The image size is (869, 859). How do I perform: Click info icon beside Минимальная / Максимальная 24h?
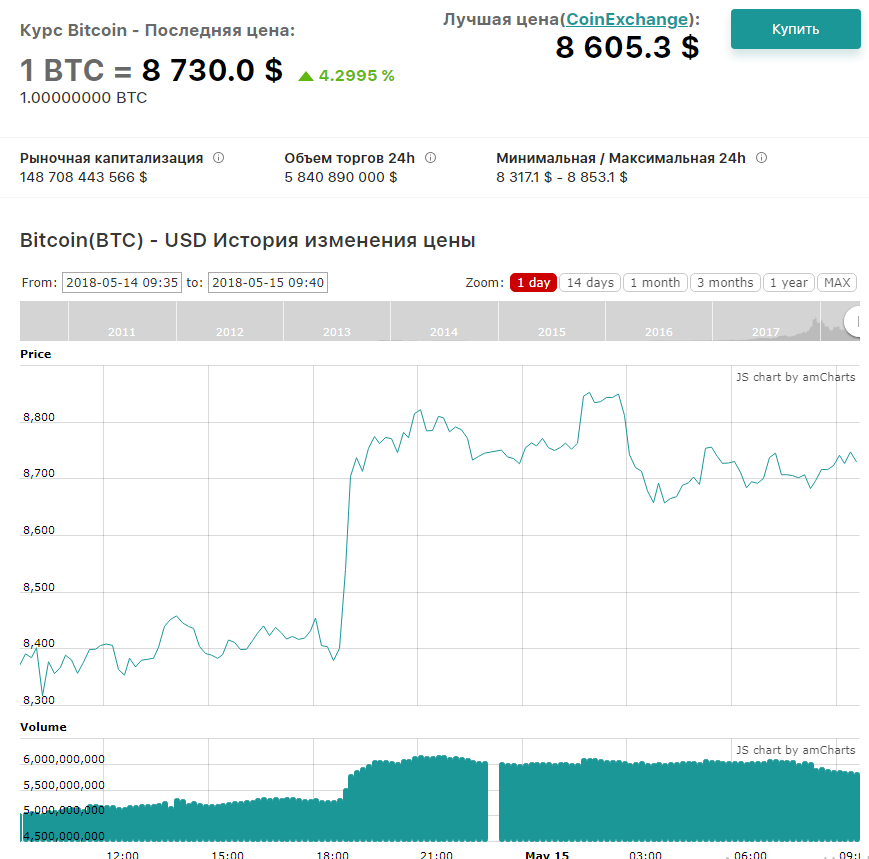(762, 158)
